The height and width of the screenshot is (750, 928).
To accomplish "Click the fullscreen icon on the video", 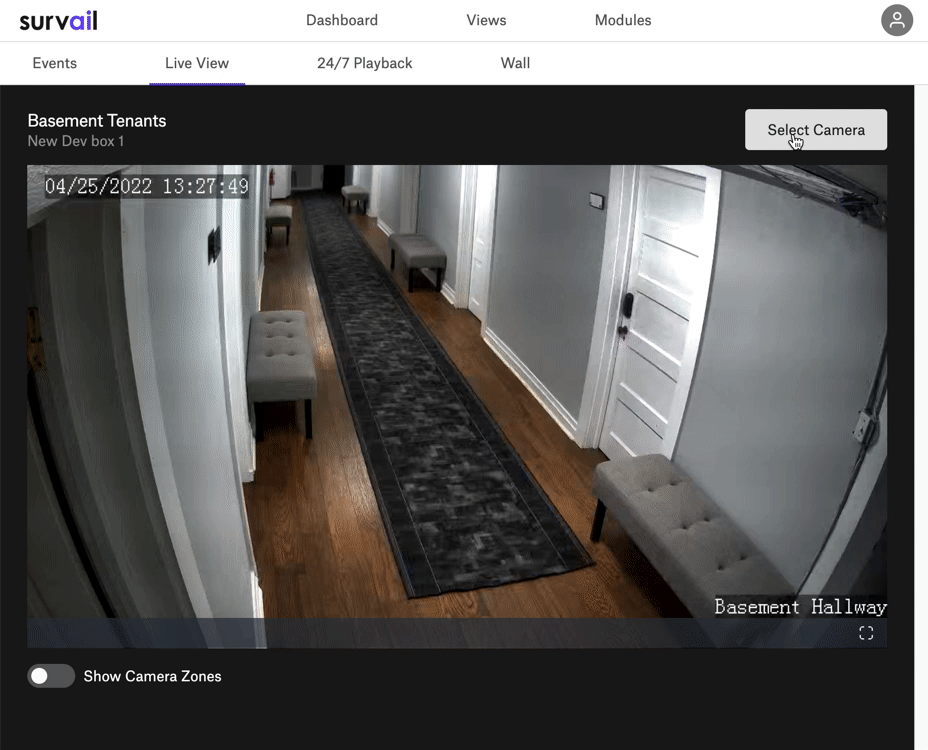I will tap(866, 633).
